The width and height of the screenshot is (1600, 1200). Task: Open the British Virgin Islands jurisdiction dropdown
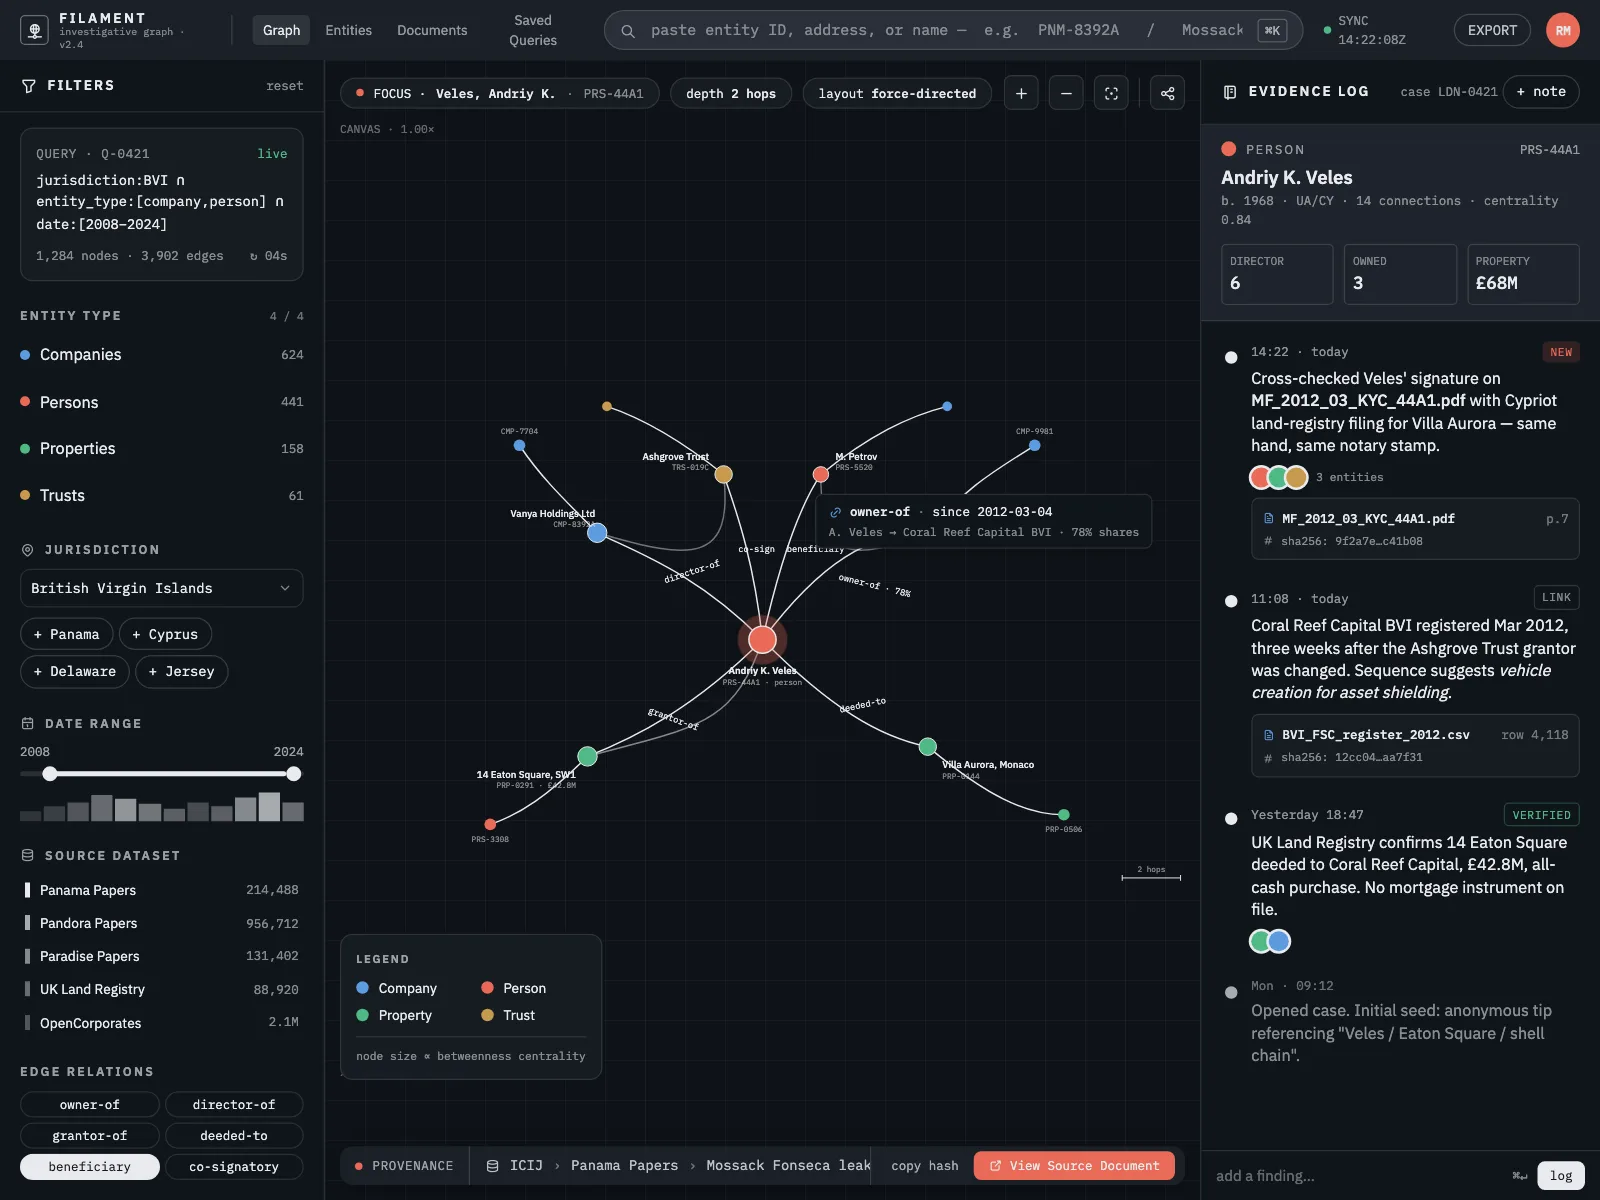click(x=162, y=588)
